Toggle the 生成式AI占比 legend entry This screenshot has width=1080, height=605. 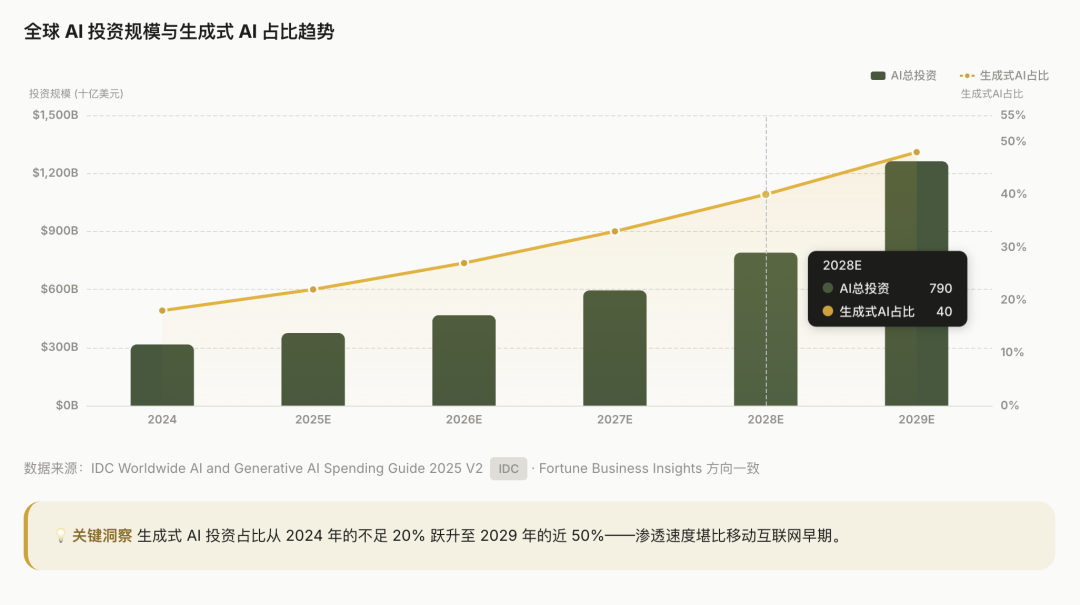click(1004, 76)
